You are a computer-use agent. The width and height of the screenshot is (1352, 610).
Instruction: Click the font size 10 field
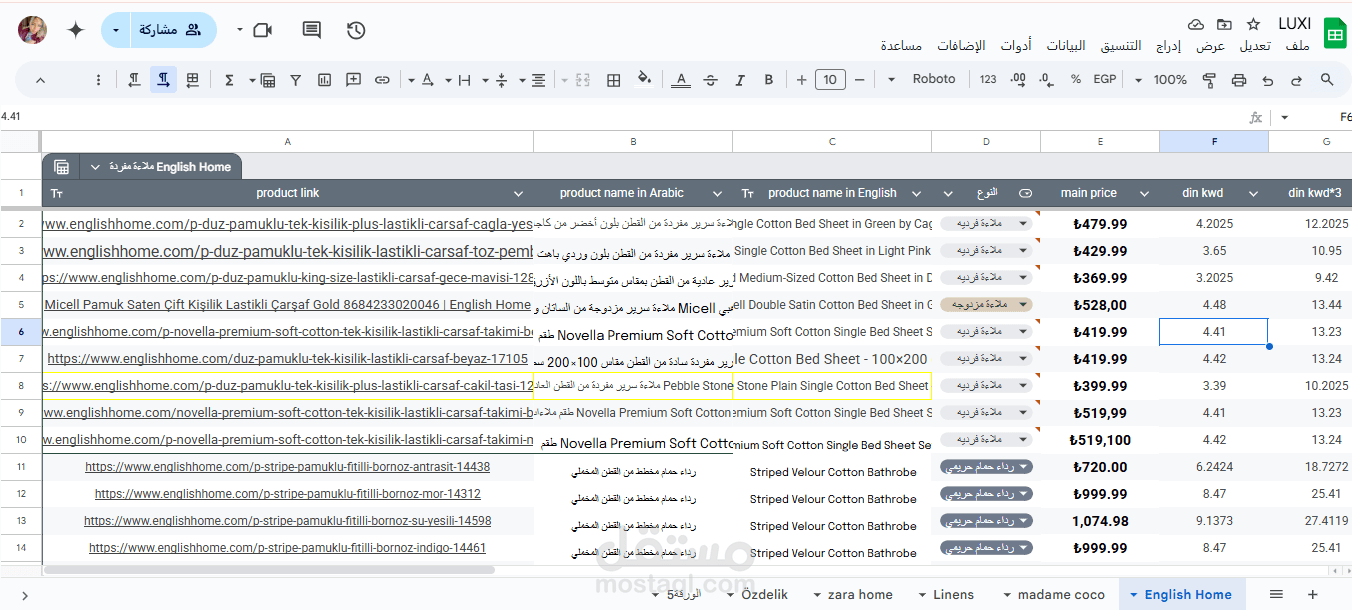830,80
